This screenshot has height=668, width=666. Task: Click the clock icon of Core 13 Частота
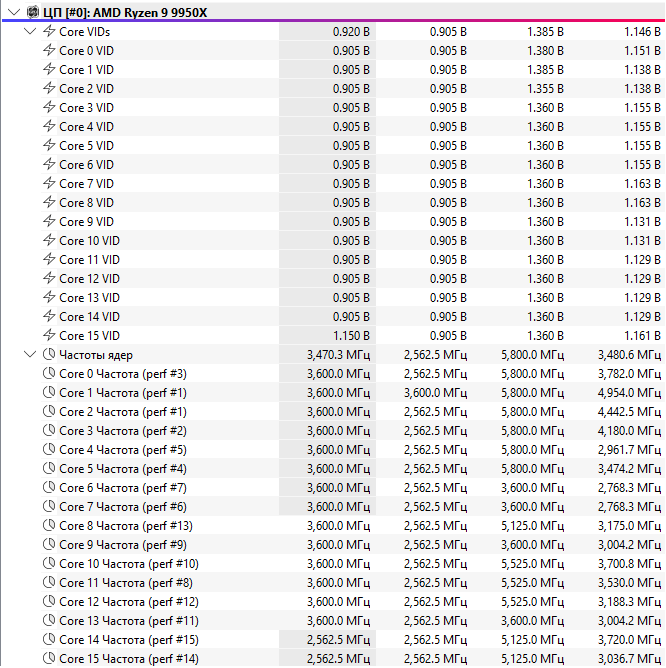(49, 621)
